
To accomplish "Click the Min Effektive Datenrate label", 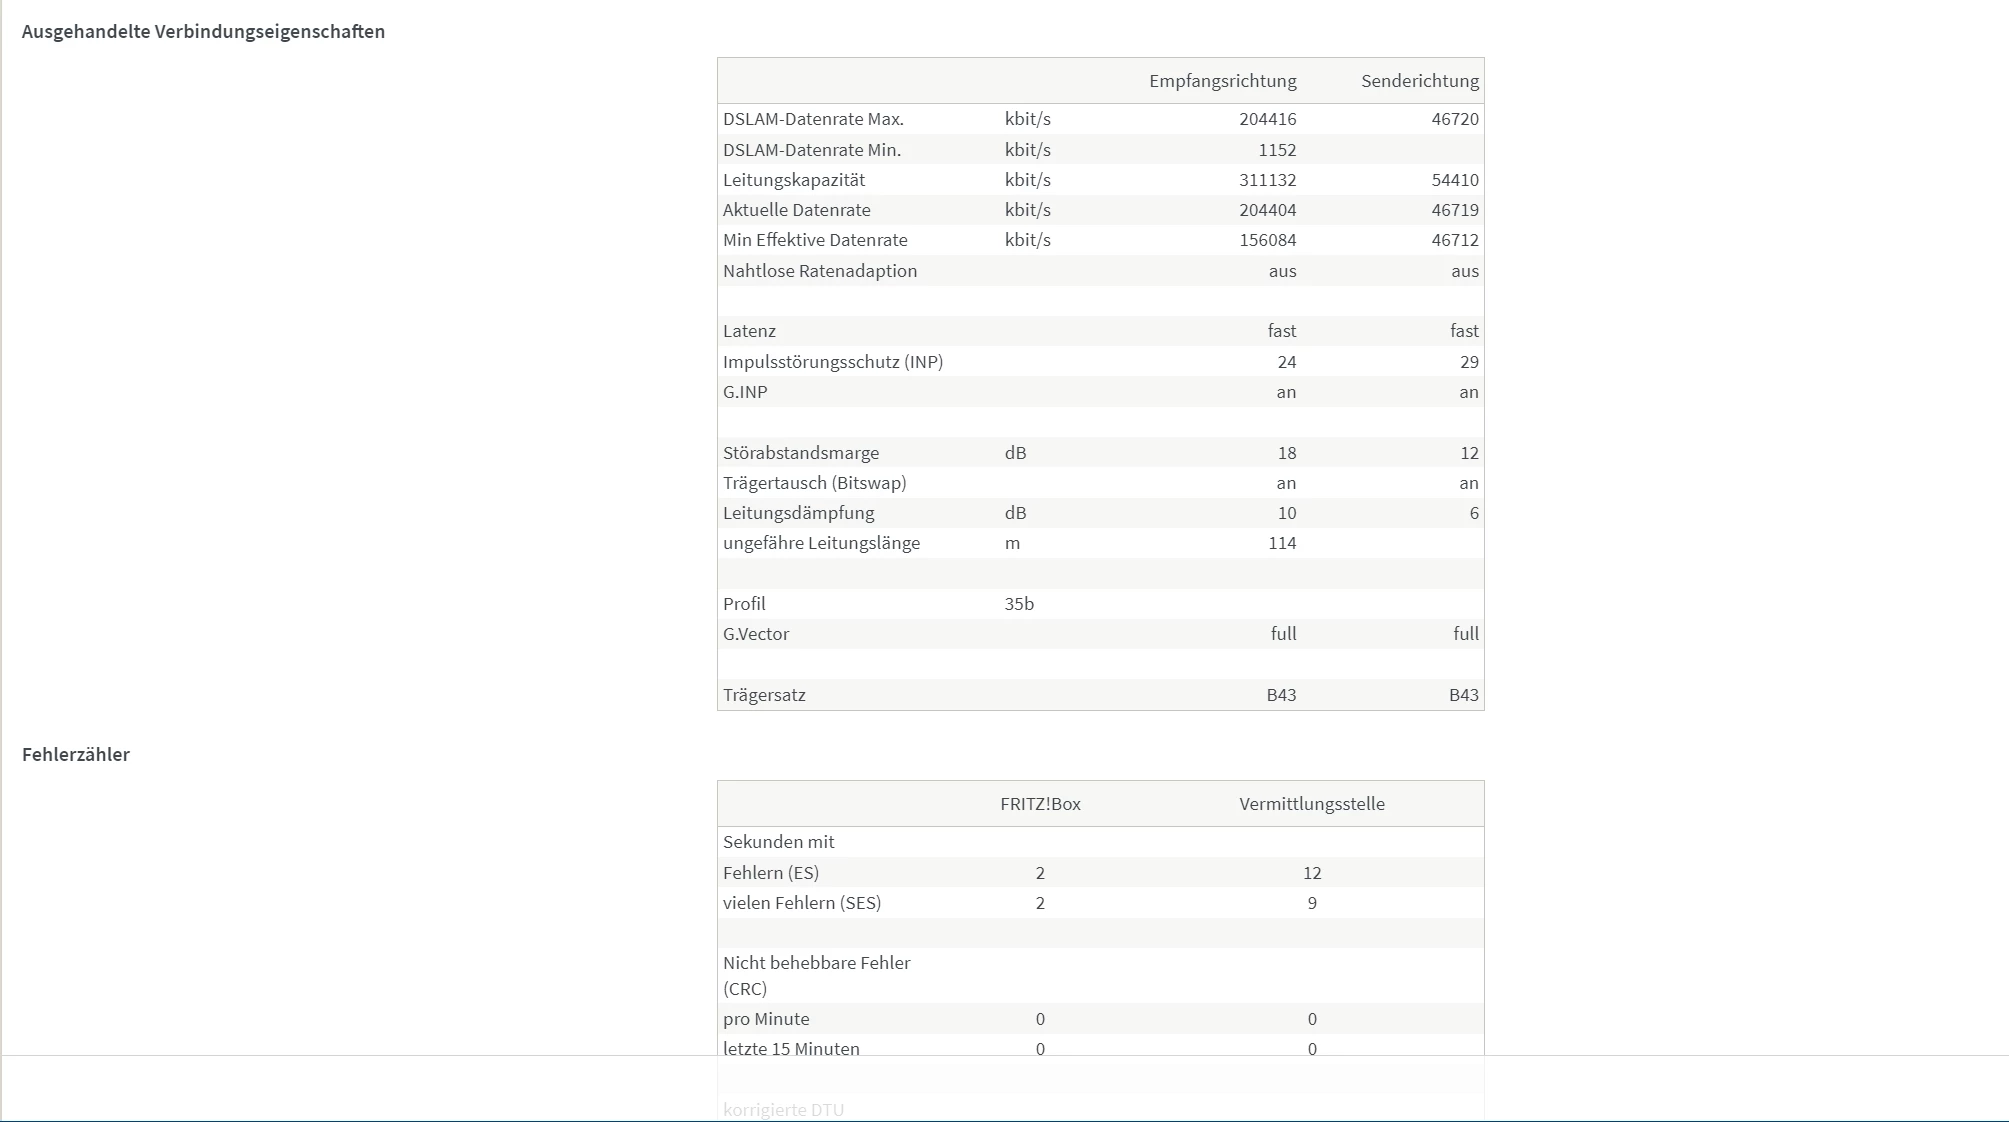I will 815,240.
